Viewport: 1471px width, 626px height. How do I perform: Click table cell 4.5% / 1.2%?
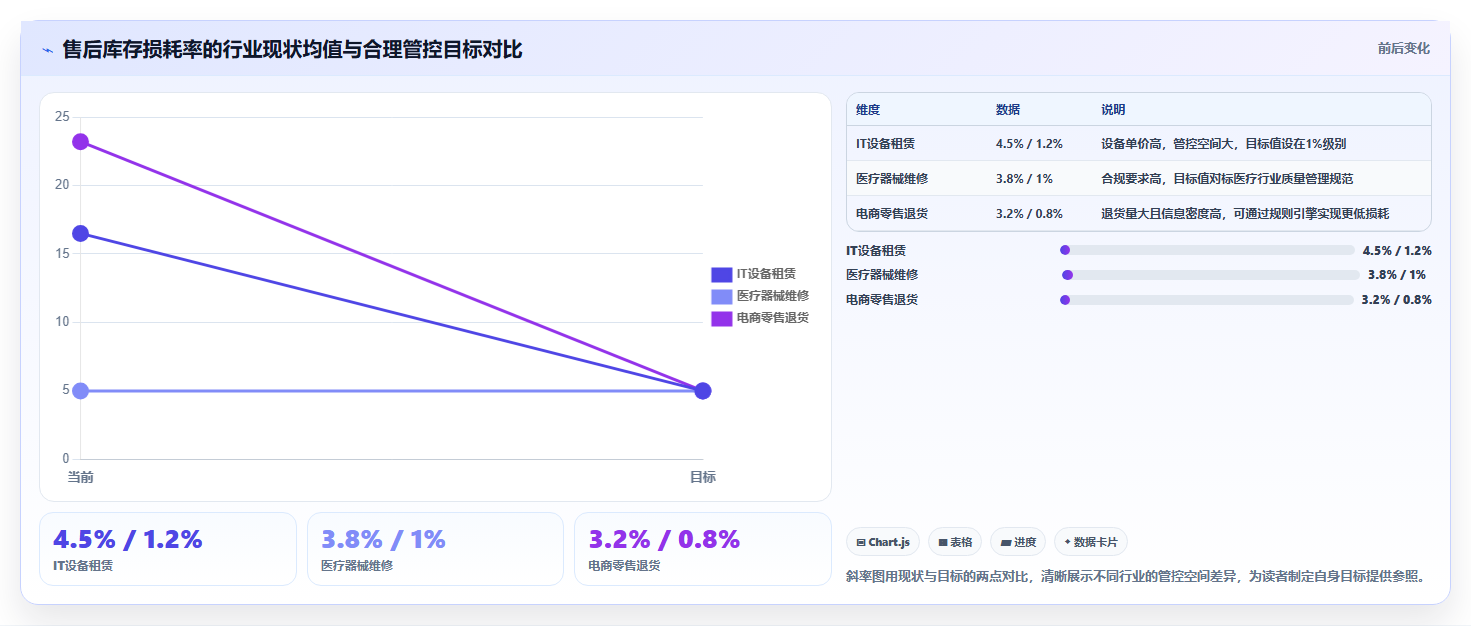(x=1029, y=144)
